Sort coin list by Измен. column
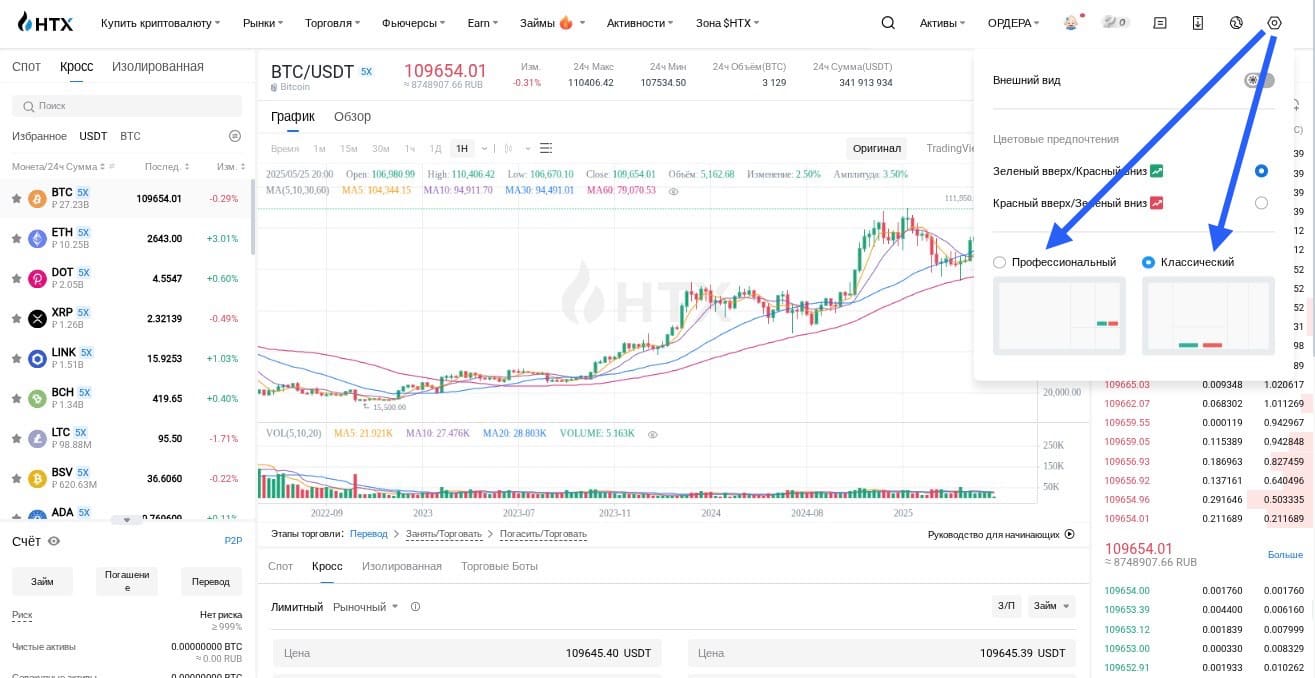This screenshot has width=1315, height=678. pos(231,167)
